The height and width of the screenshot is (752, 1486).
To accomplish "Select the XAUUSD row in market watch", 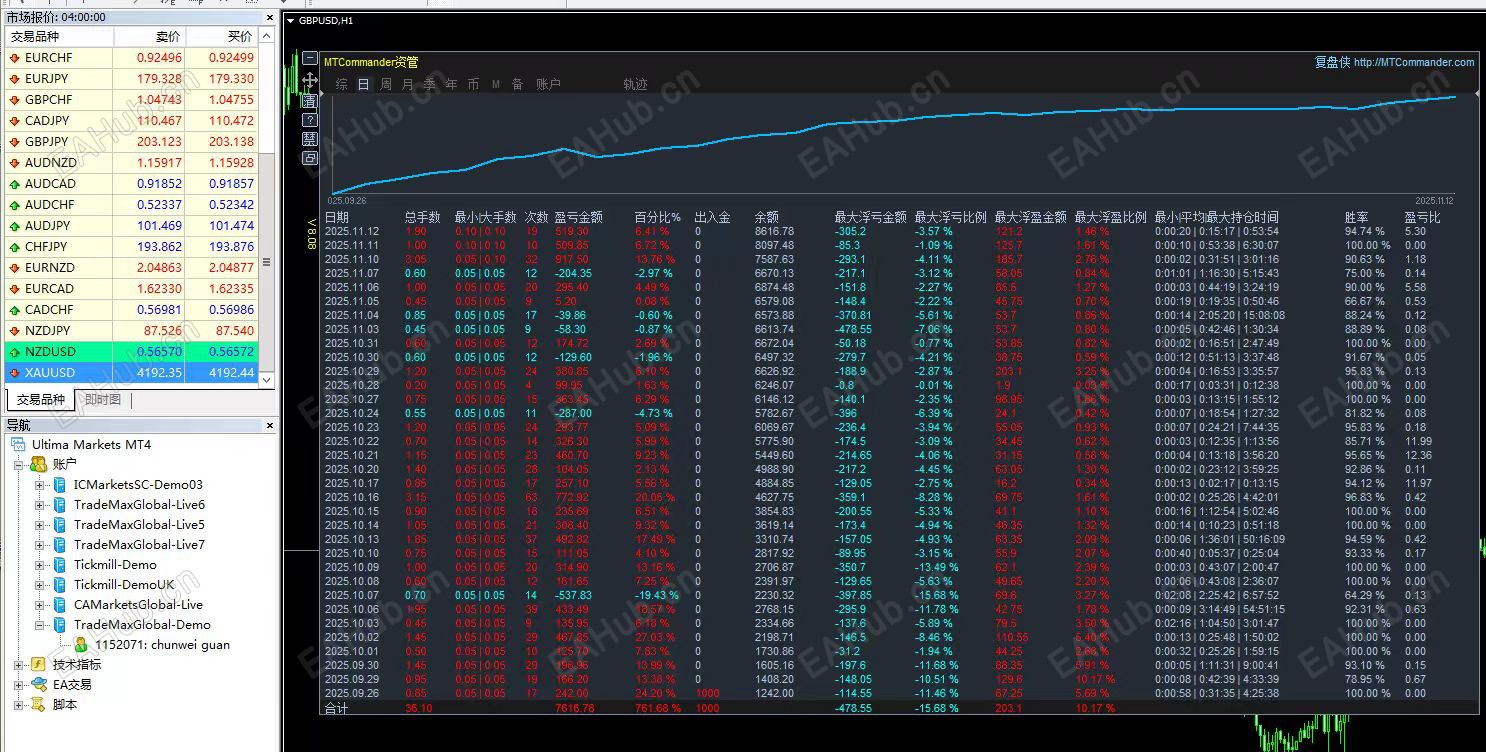I will (x=132, y=373).
